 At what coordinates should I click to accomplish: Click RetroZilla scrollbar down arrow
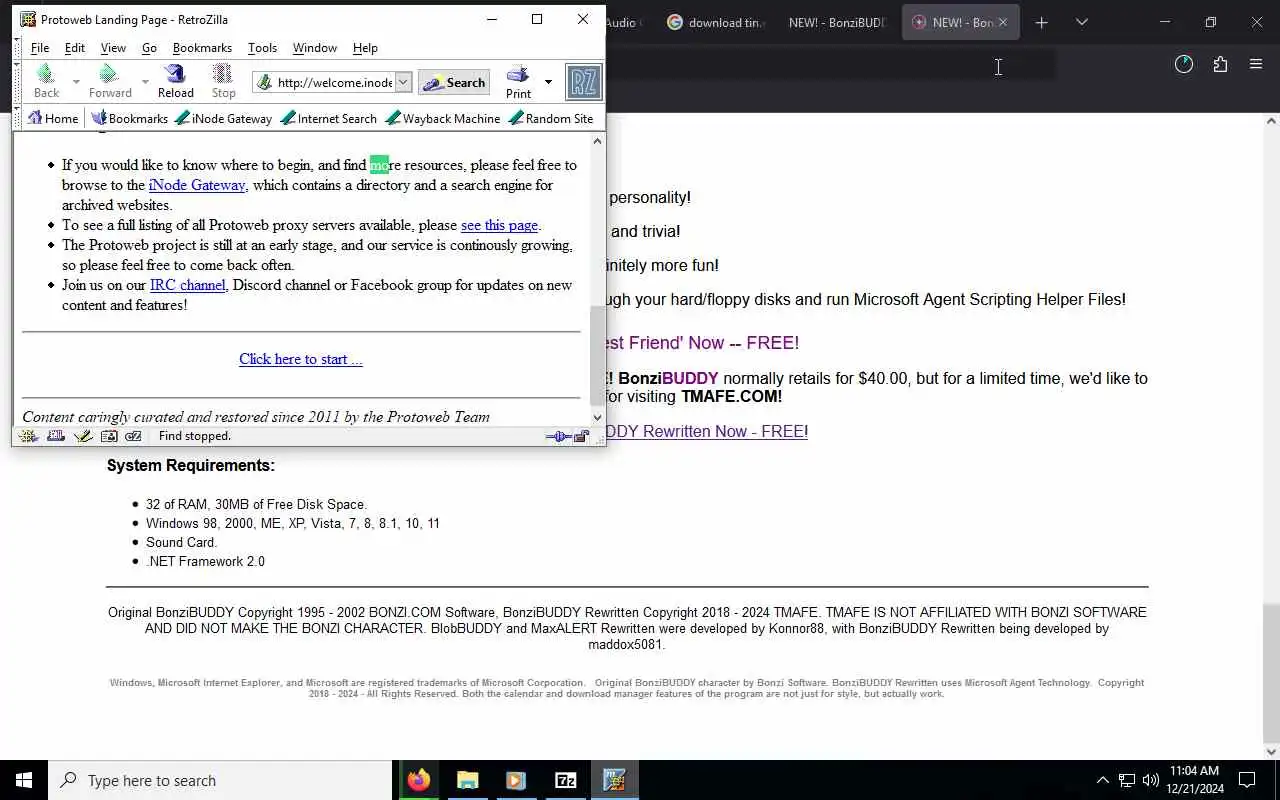point(597,418)
